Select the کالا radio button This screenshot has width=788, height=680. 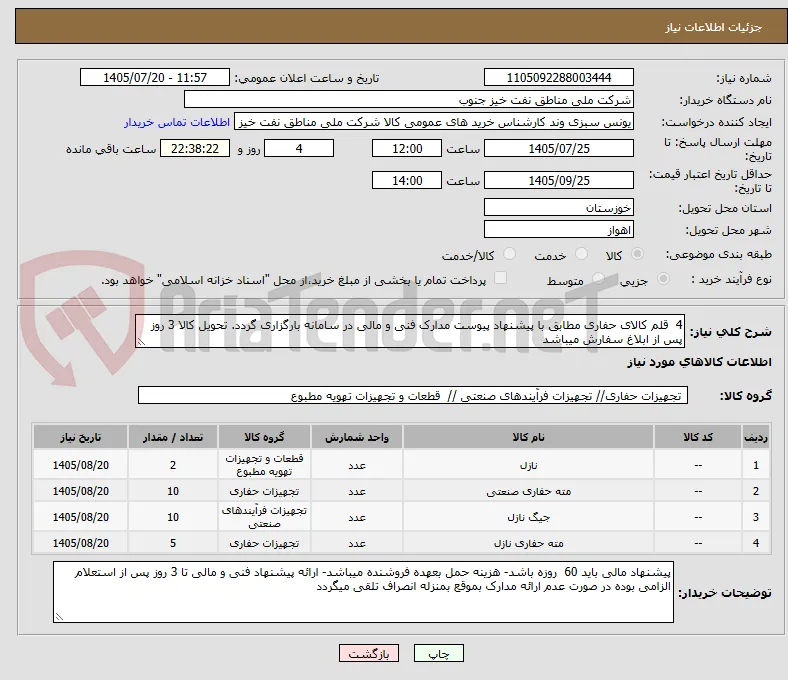[x=637, y=254]
